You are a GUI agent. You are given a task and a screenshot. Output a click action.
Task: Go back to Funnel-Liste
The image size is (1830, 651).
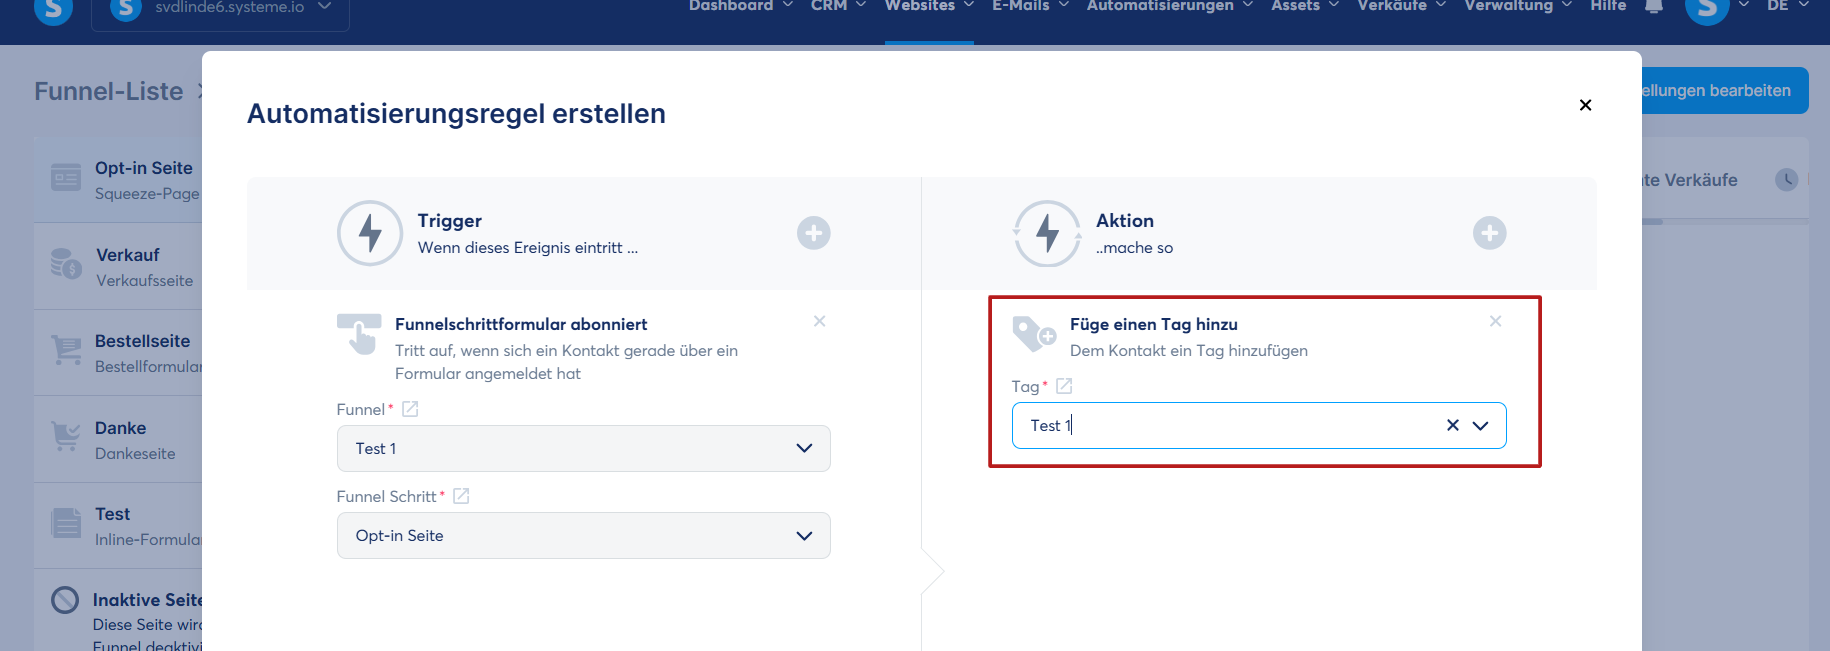tap(109, 91)
